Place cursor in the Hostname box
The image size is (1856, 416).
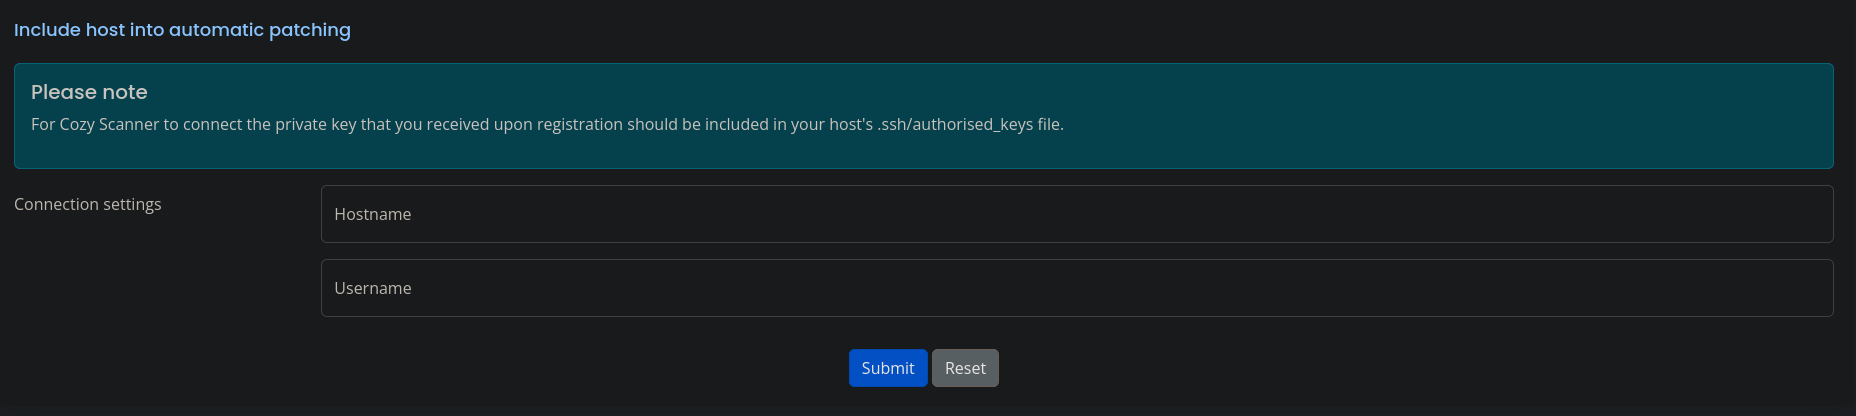pyautogui.click(x=1076, y=214)
